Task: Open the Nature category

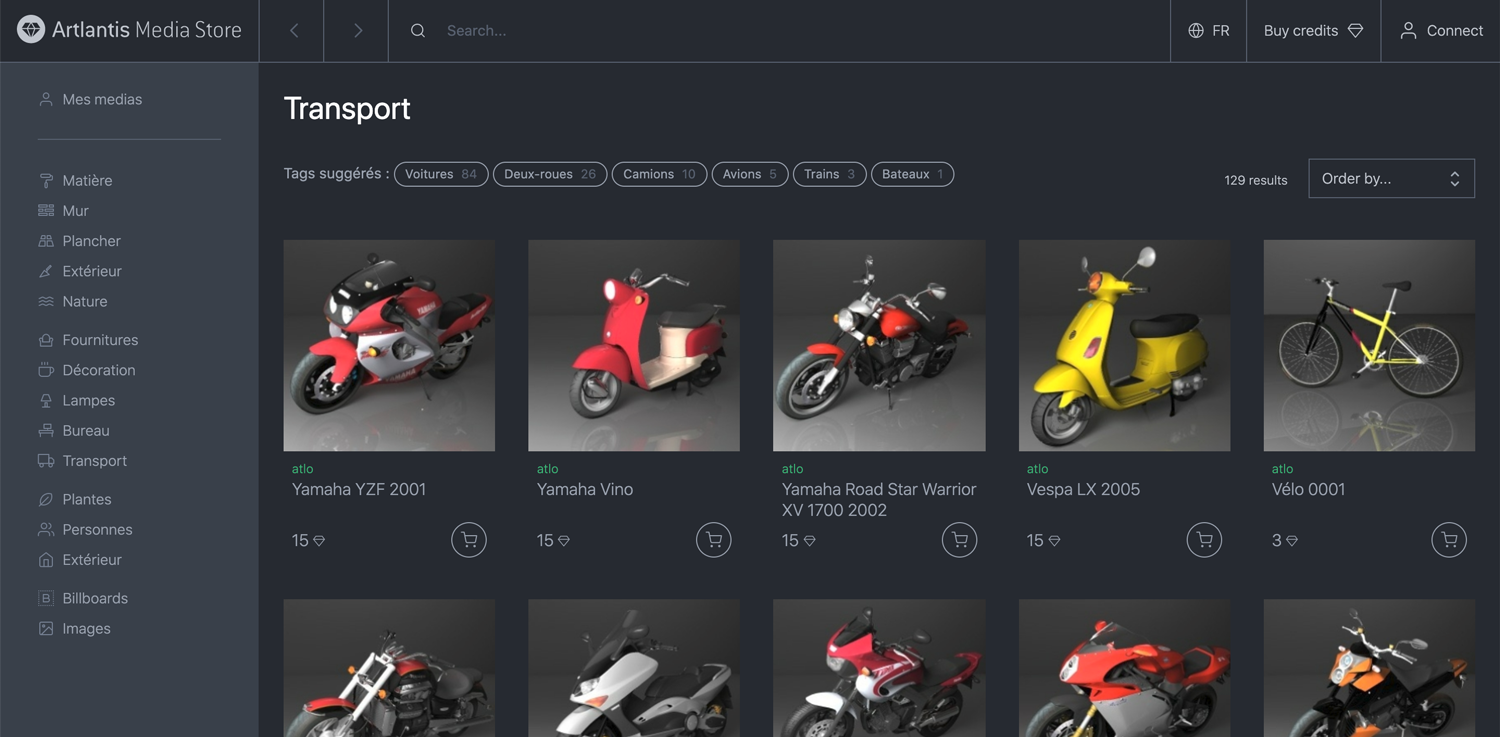Action: [x=85, y=301]
